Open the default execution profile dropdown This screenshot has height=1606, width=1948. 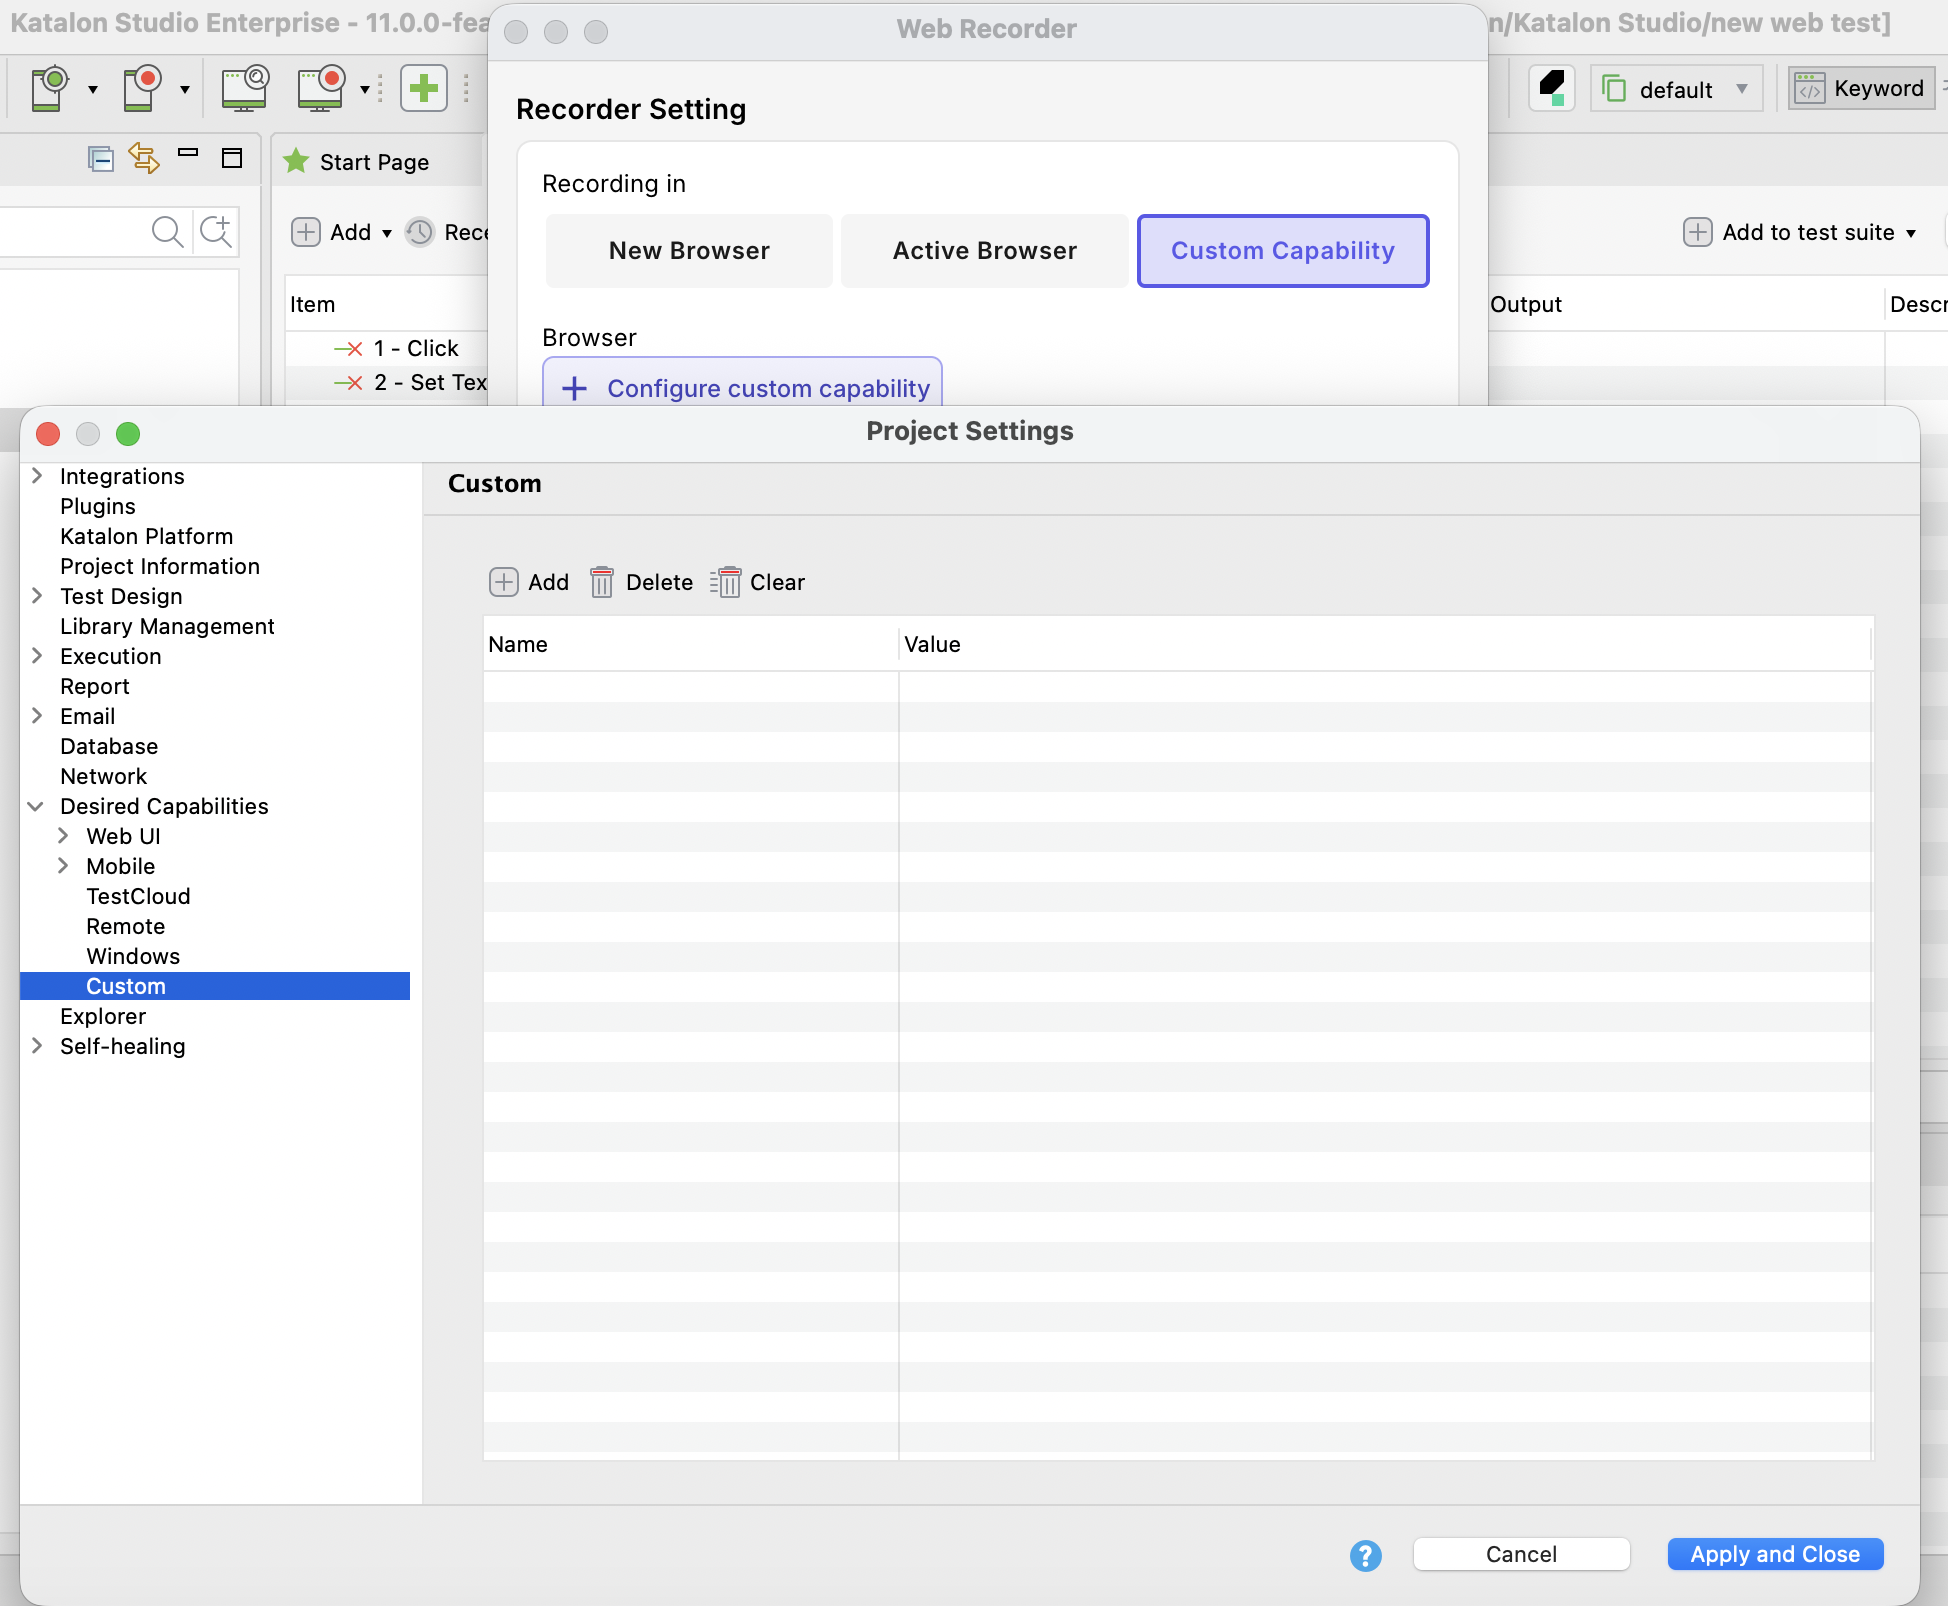(1676, 88)
